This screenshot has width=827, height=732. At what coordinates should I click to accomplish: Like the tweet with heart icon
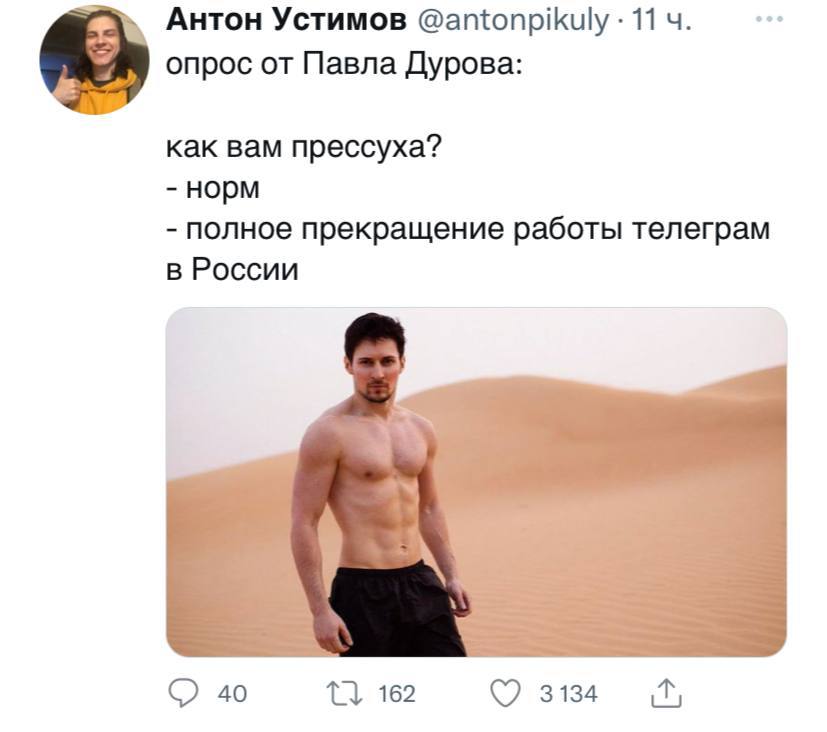tap(505, 693)
